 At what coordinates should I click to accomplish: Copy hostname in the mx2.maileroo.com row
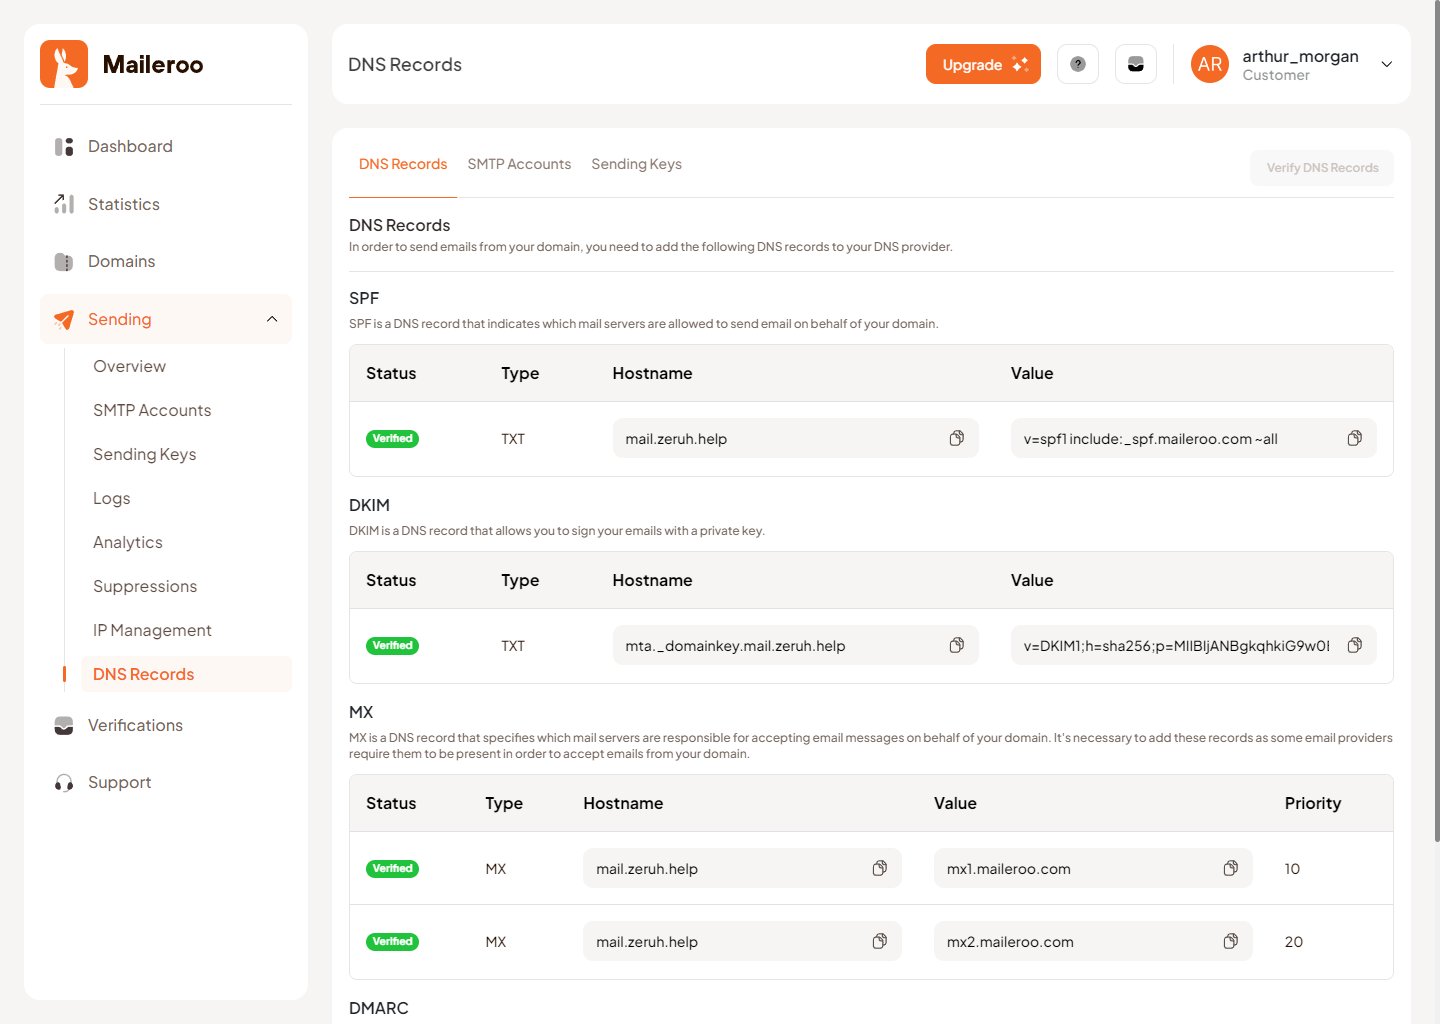pyautogui.click(x=880, y=941)
